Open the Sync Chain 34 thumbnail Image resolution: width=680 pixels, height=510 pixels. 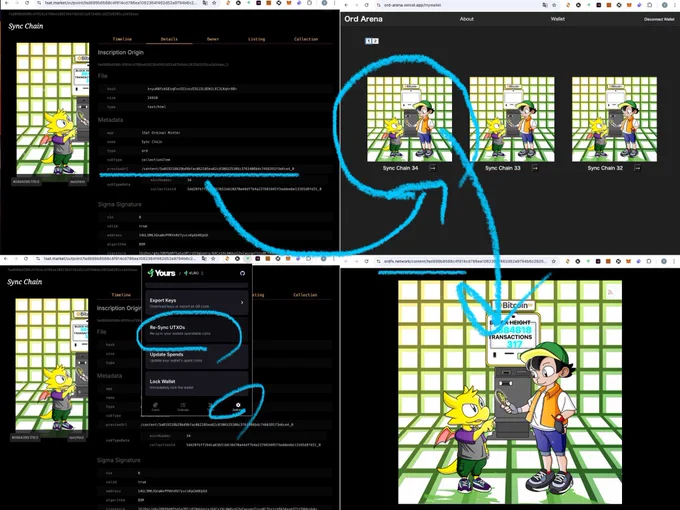(x=409, y=119)
